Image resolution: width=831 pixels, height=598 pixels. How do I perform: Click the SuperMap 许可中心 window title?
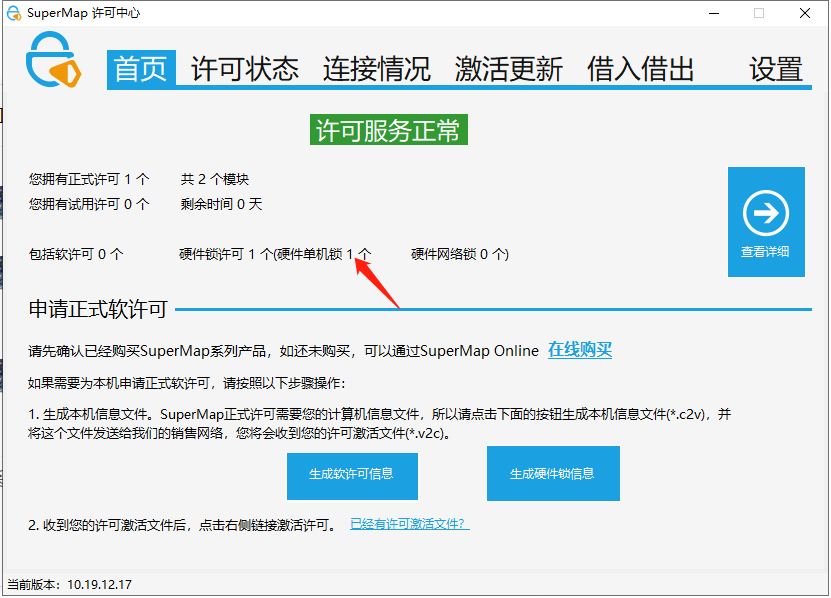(x=83, y=13)
